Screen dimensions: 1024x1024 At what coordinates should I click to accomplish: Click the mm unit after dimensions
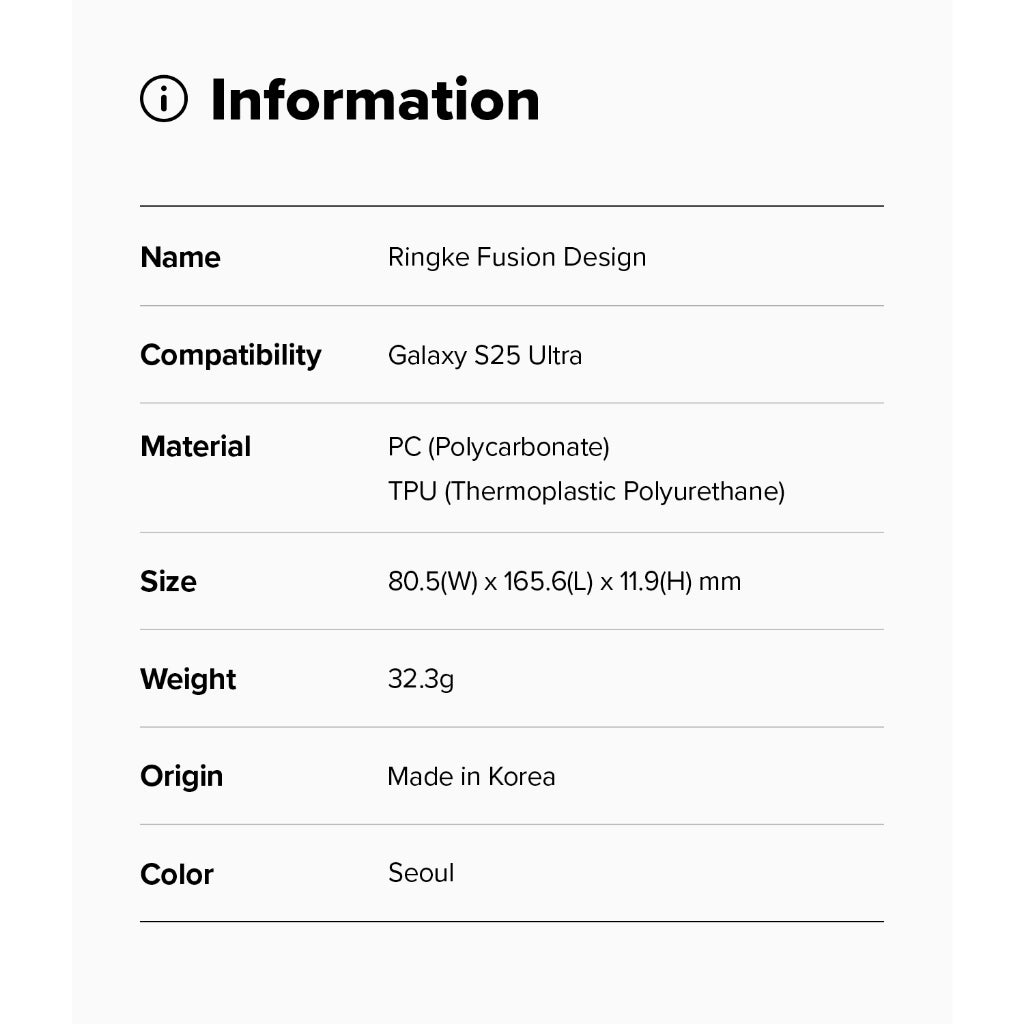[720, 581]
